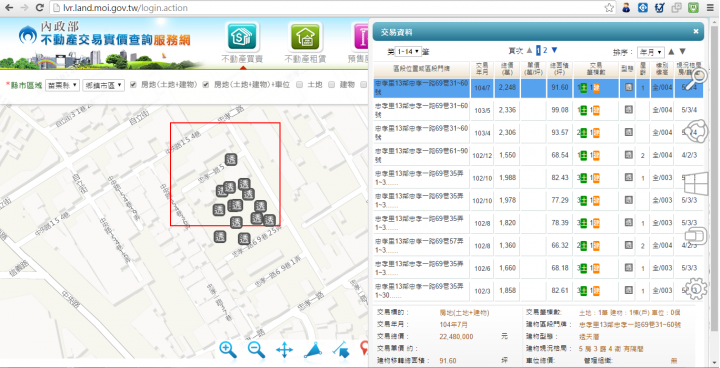Focus the address bar with lvr.land.moi.gov.tw
The height and width of the screenshot is (368, 720).
(x=326, y=8)
